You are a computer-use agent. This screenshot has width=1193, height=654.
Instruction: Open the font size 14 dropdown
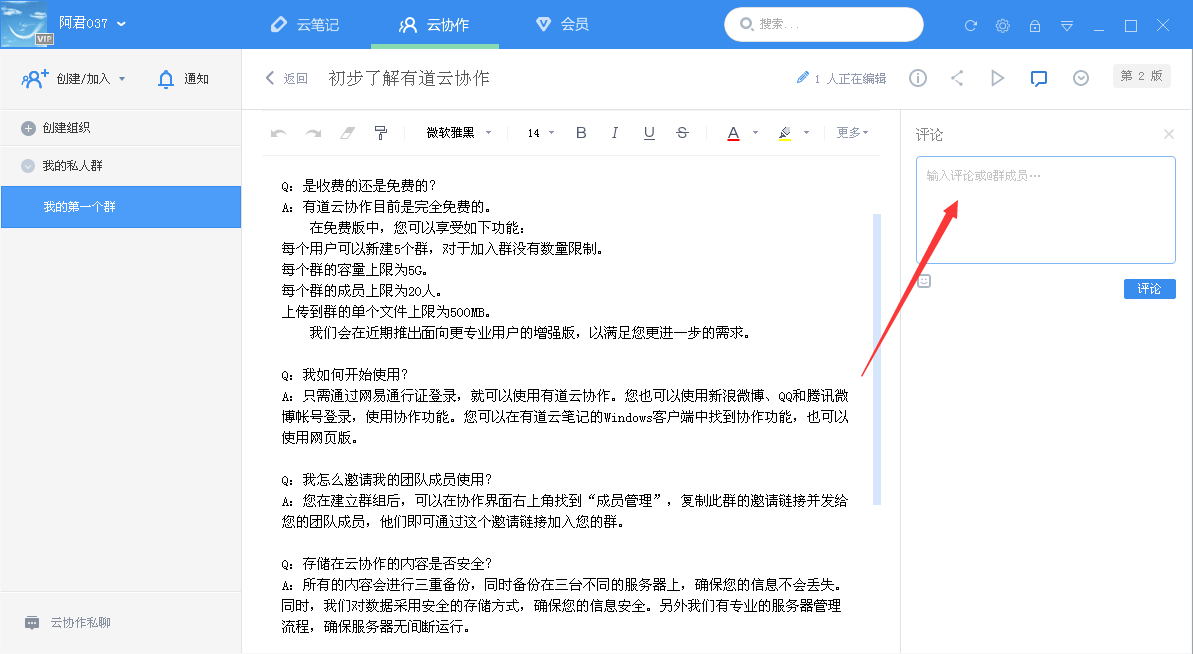(537, 131)
